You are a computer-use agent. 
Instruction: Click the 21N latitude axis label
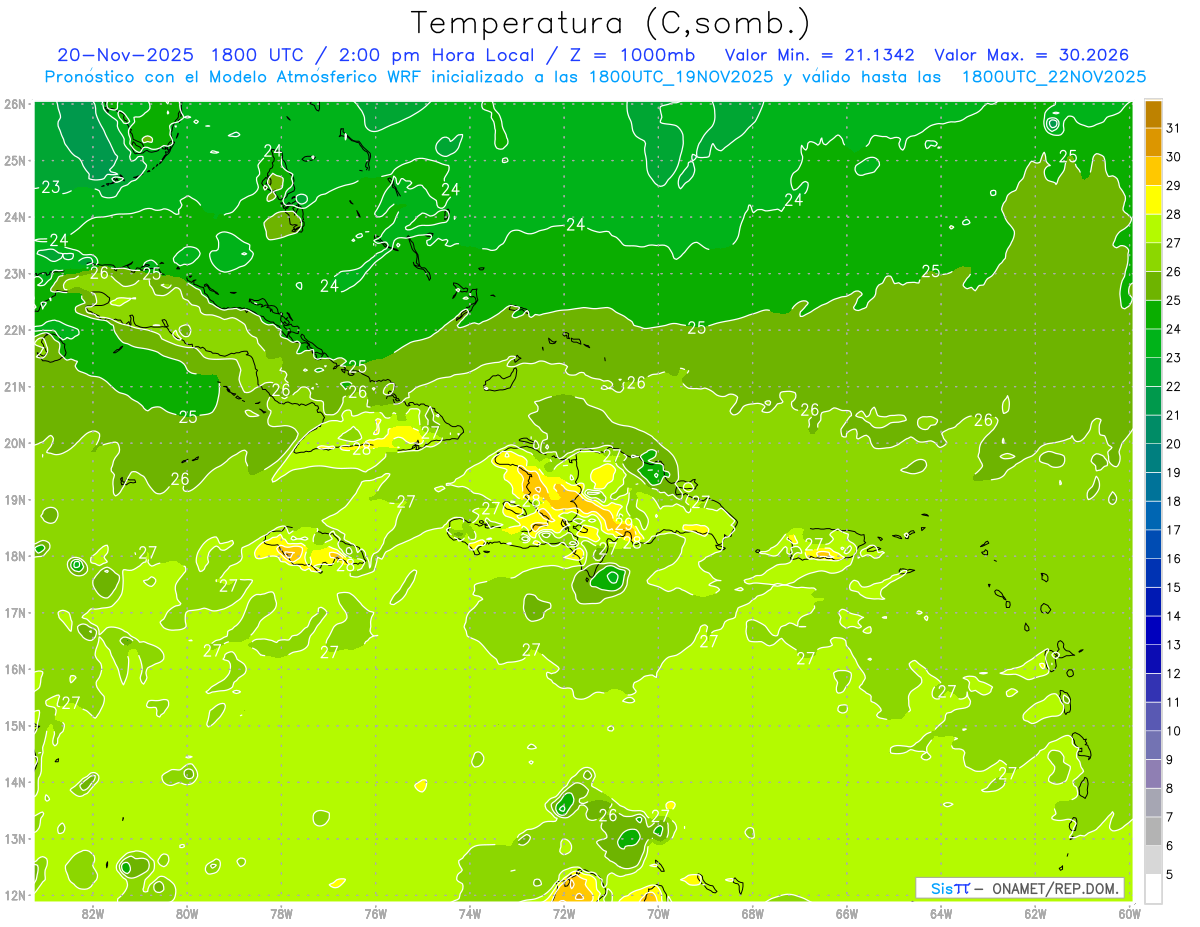15,386
